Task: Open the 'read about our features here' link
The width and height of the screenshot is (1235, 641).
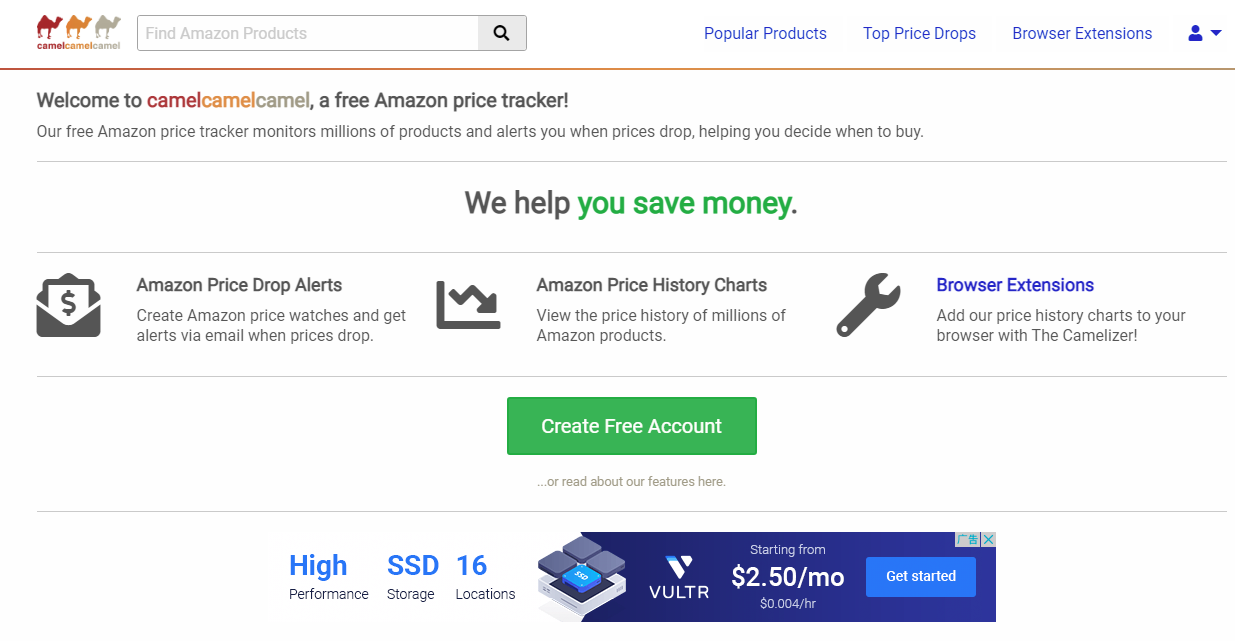Action: pos(631,481)
